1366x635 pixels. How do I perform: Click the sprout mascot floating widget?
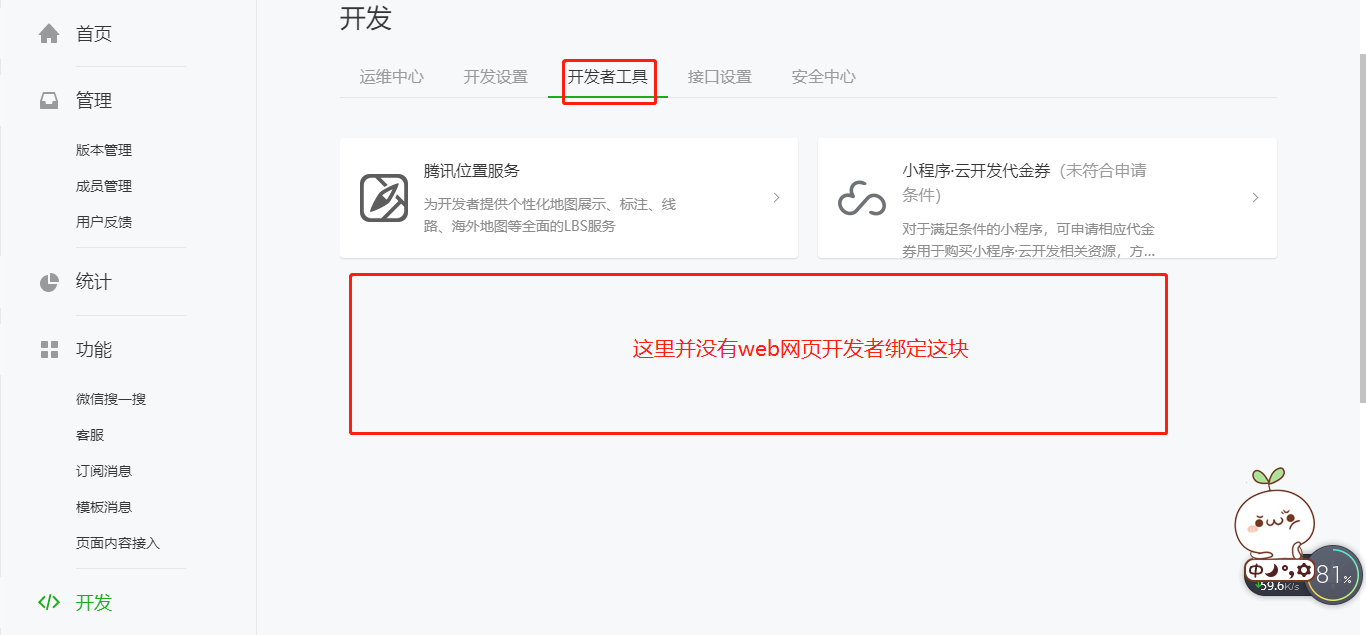pos(1273,512)
